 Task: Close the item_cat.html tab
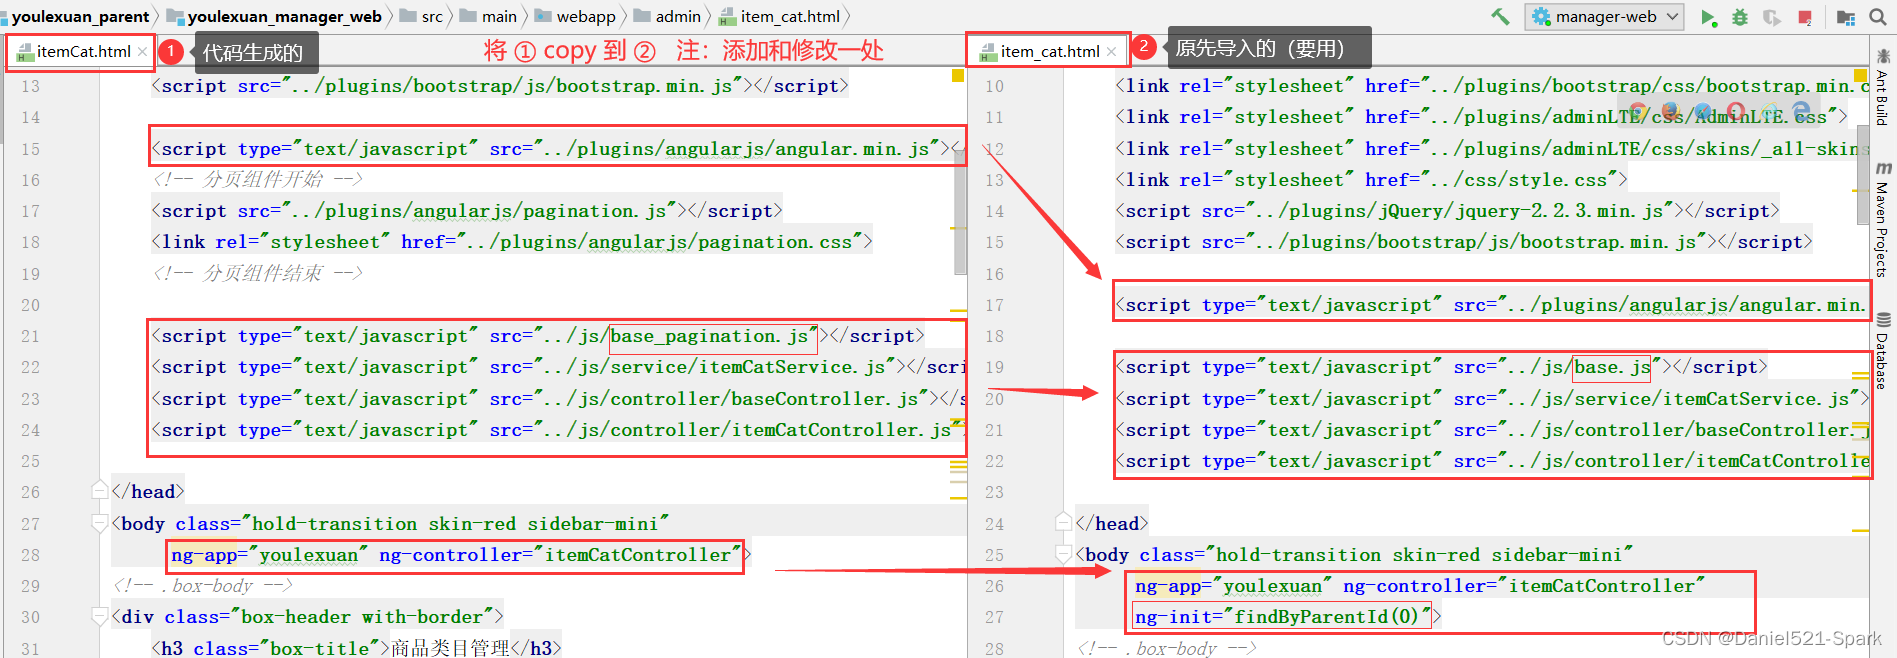click(1111, 52)
